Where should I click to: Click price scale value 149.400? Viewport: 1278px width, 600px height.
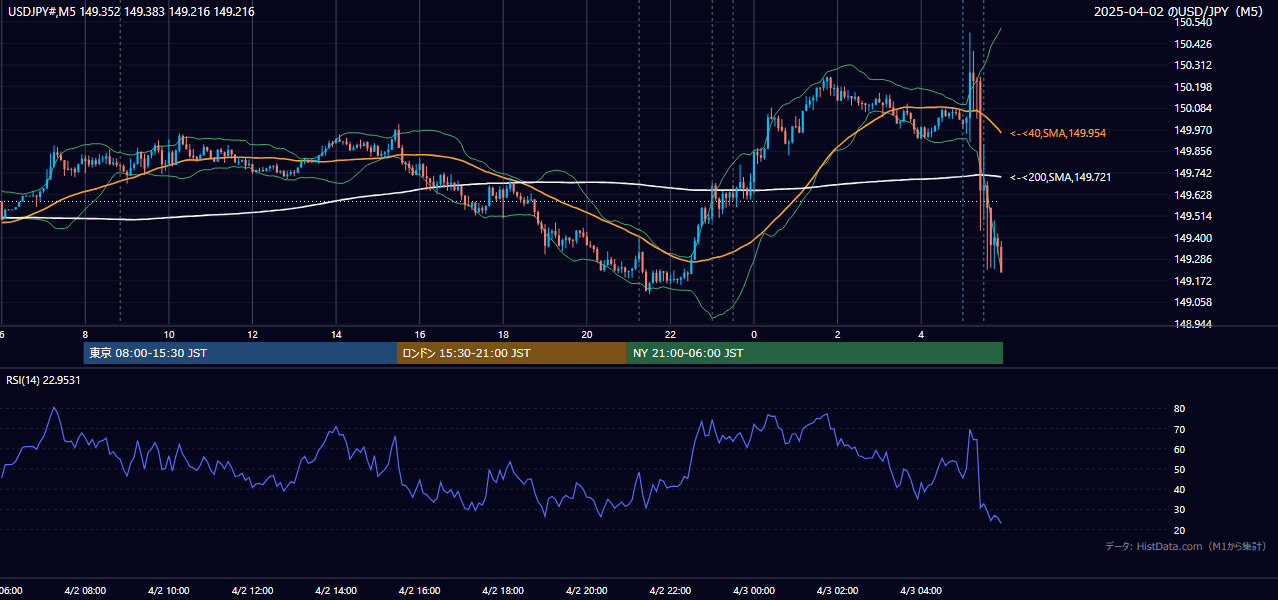(1192, 238)
